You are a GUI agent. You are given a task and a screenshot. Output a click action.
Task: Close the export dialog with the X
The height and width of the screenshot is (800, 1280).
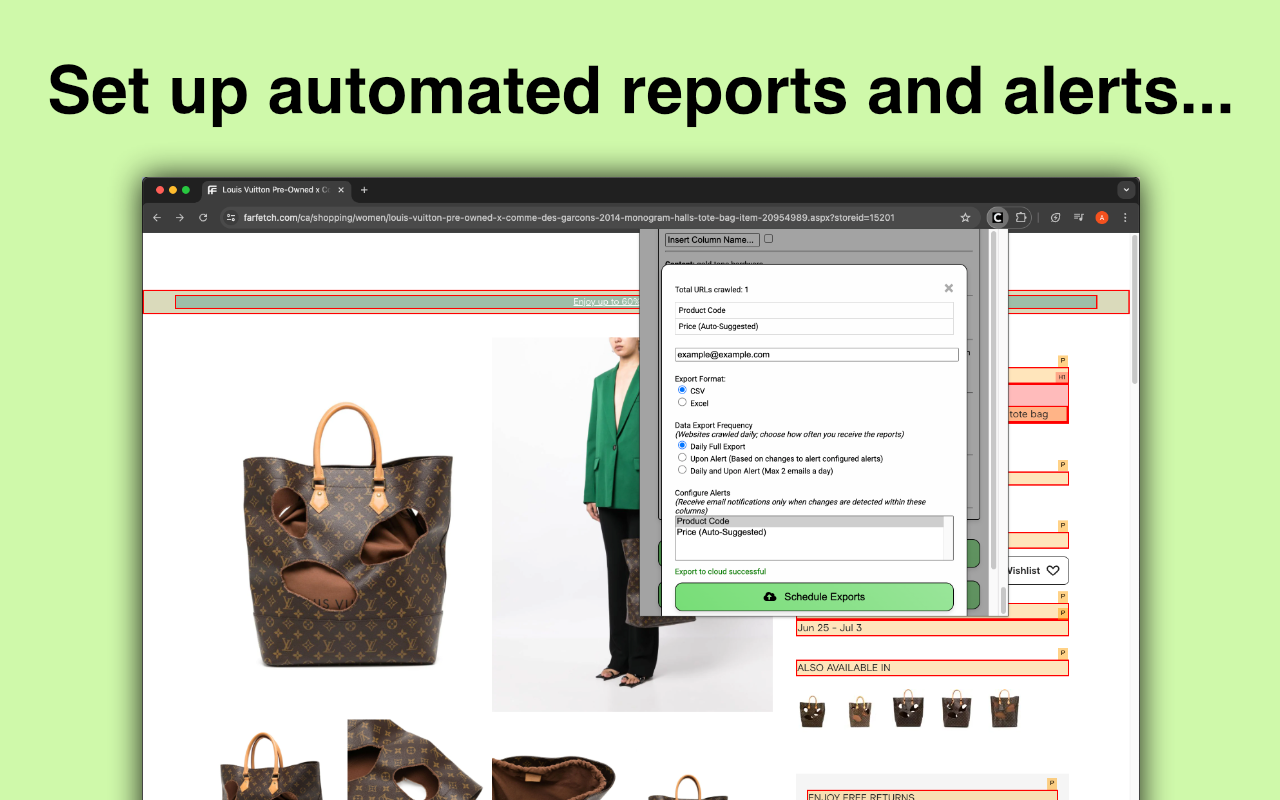click(x=949, y=288)
